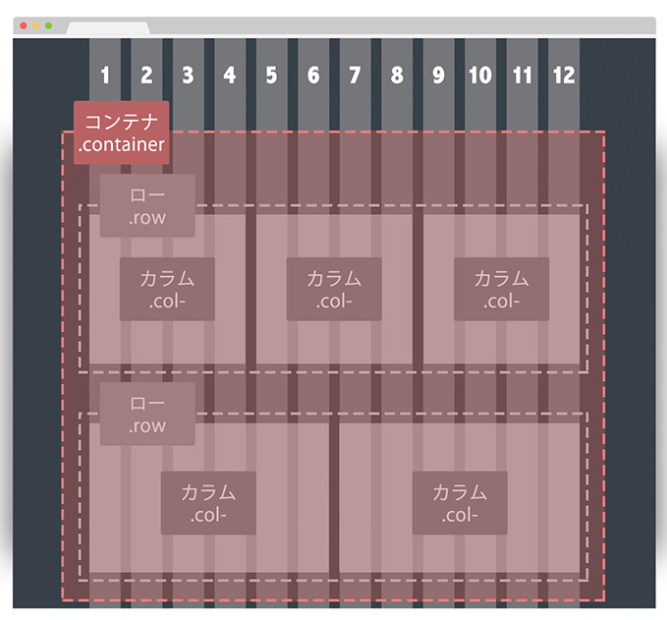Click grid column number 10
Viewport: 667px width, 620px height.
pos(480,75)
